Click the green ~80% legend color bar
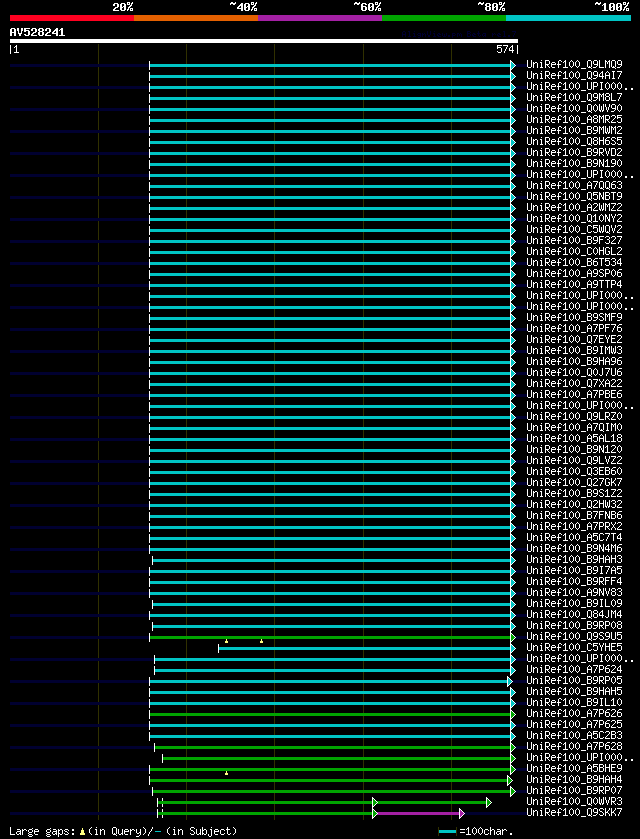The image size is (640, 839). point(444,18)
